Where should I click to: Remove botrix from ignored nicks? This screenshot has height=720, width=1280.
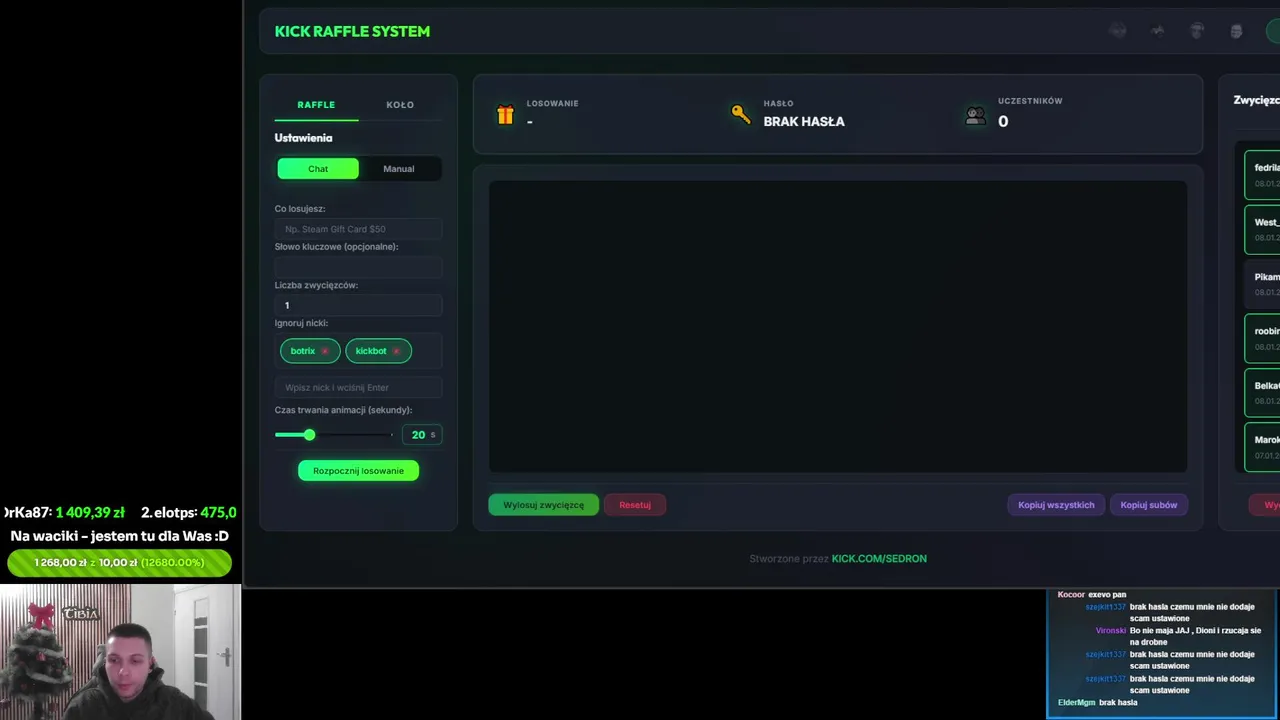point(325,351)
